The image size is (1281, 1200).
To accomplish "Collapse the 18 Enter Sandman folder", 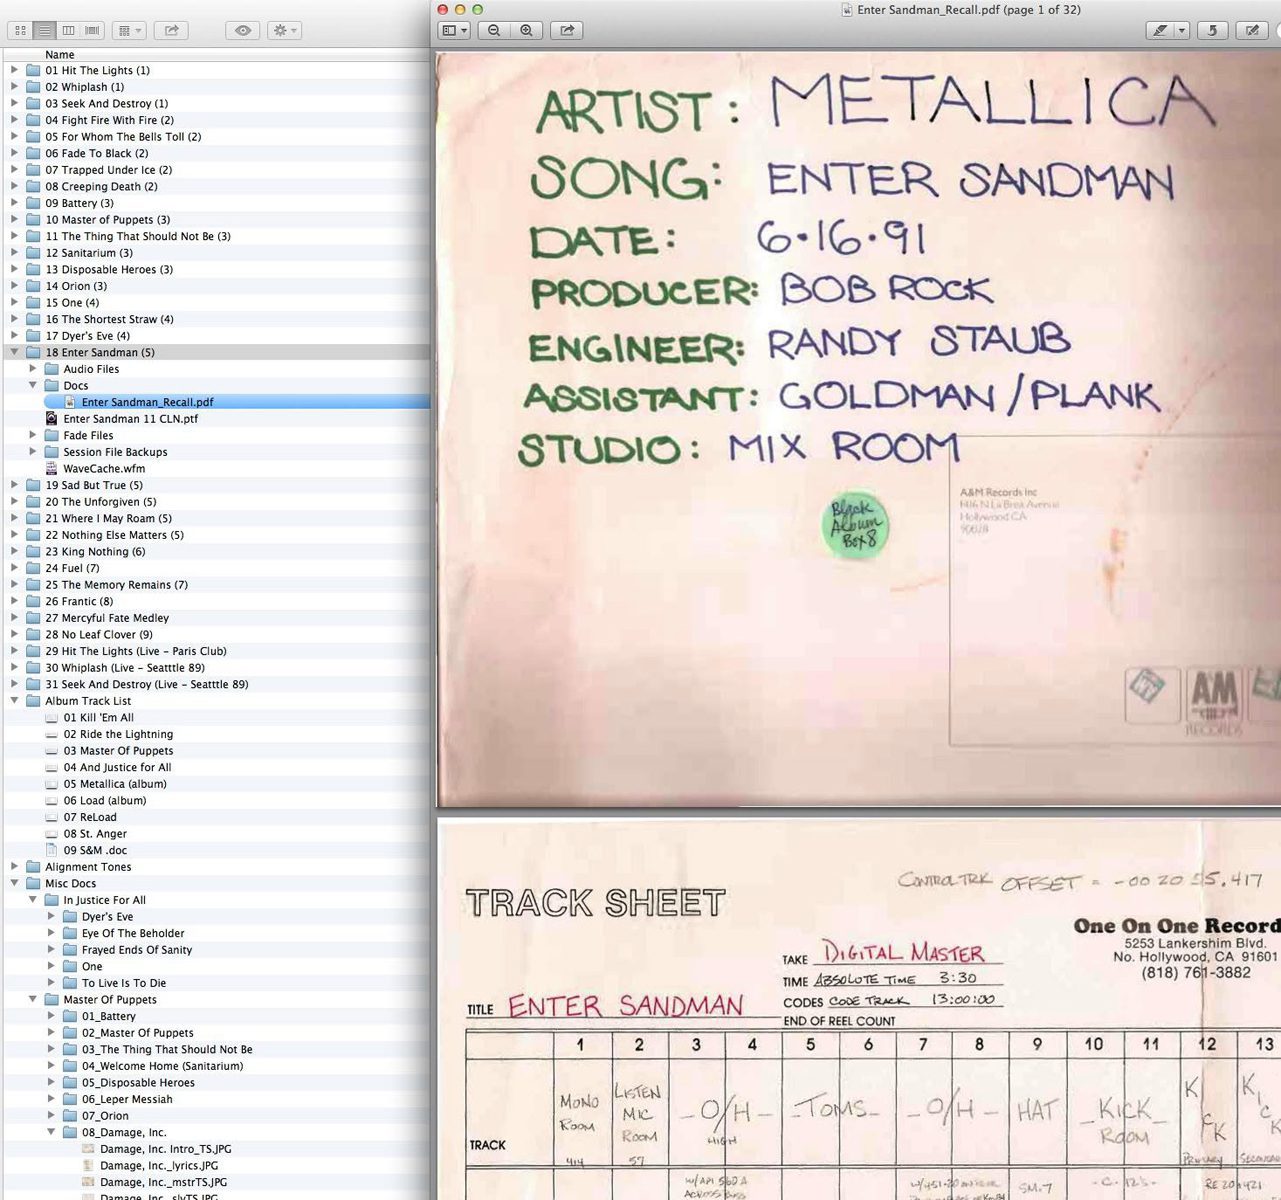I will (14, 352).
